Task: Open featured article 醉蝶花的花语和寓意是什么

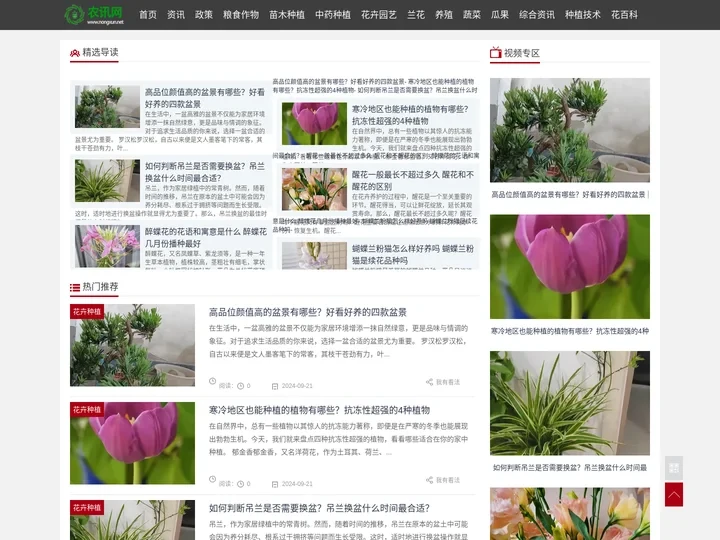Action: click(206, 237)
